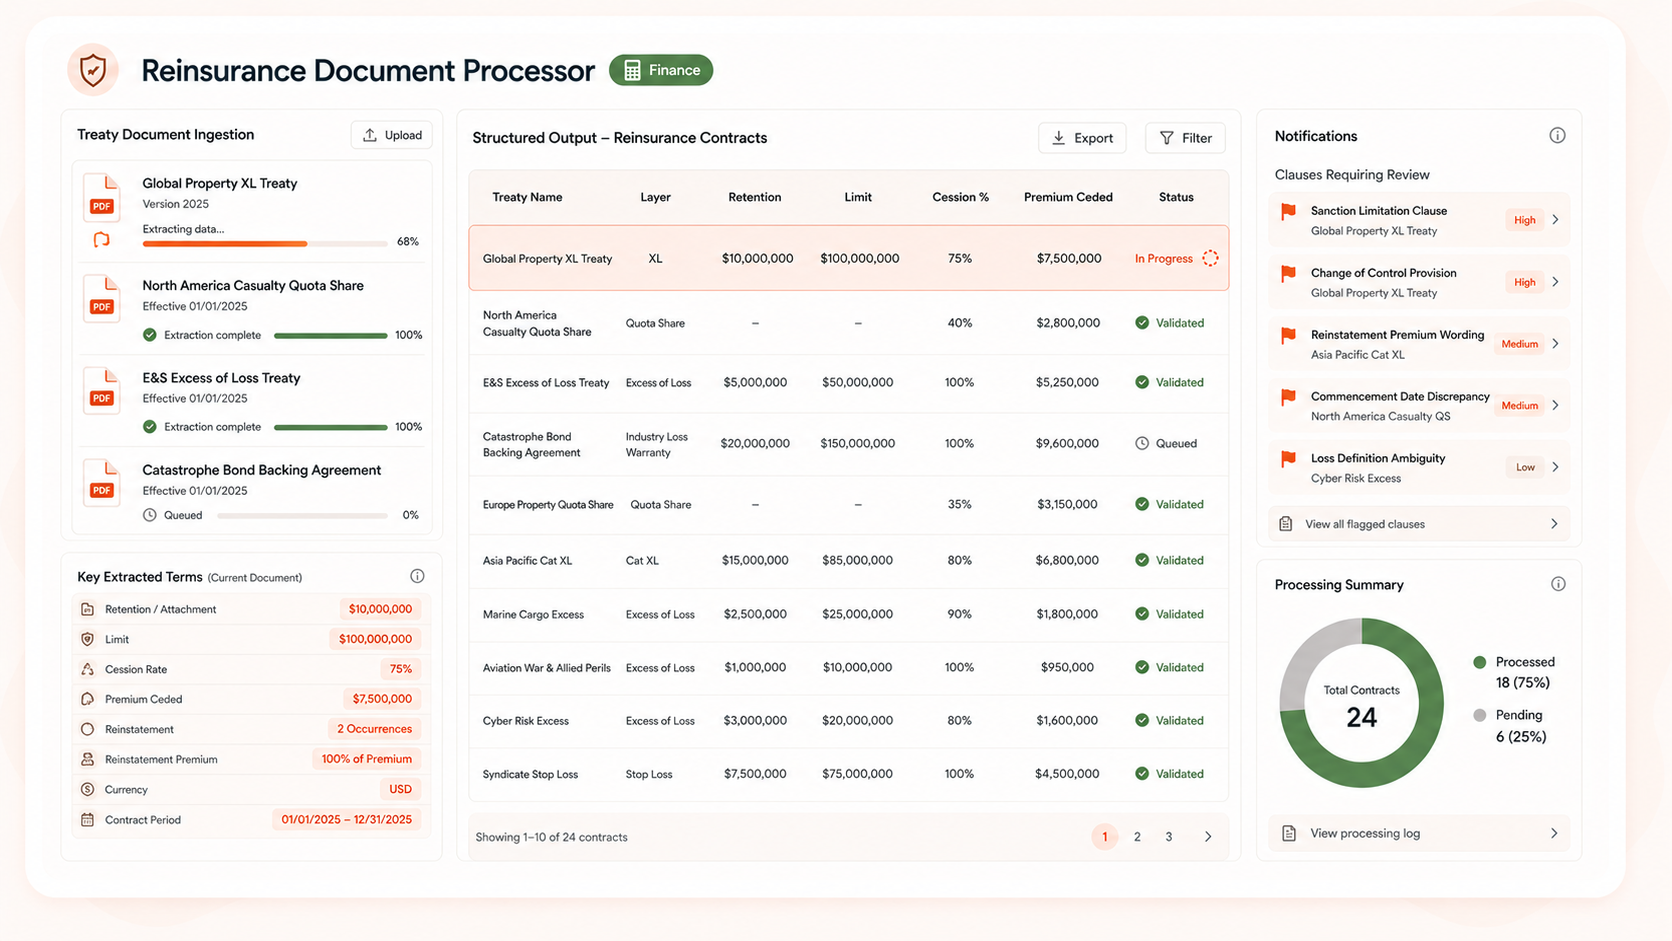Click the shield logo icon
The image size is (1672, 941).
click(93, 70)
